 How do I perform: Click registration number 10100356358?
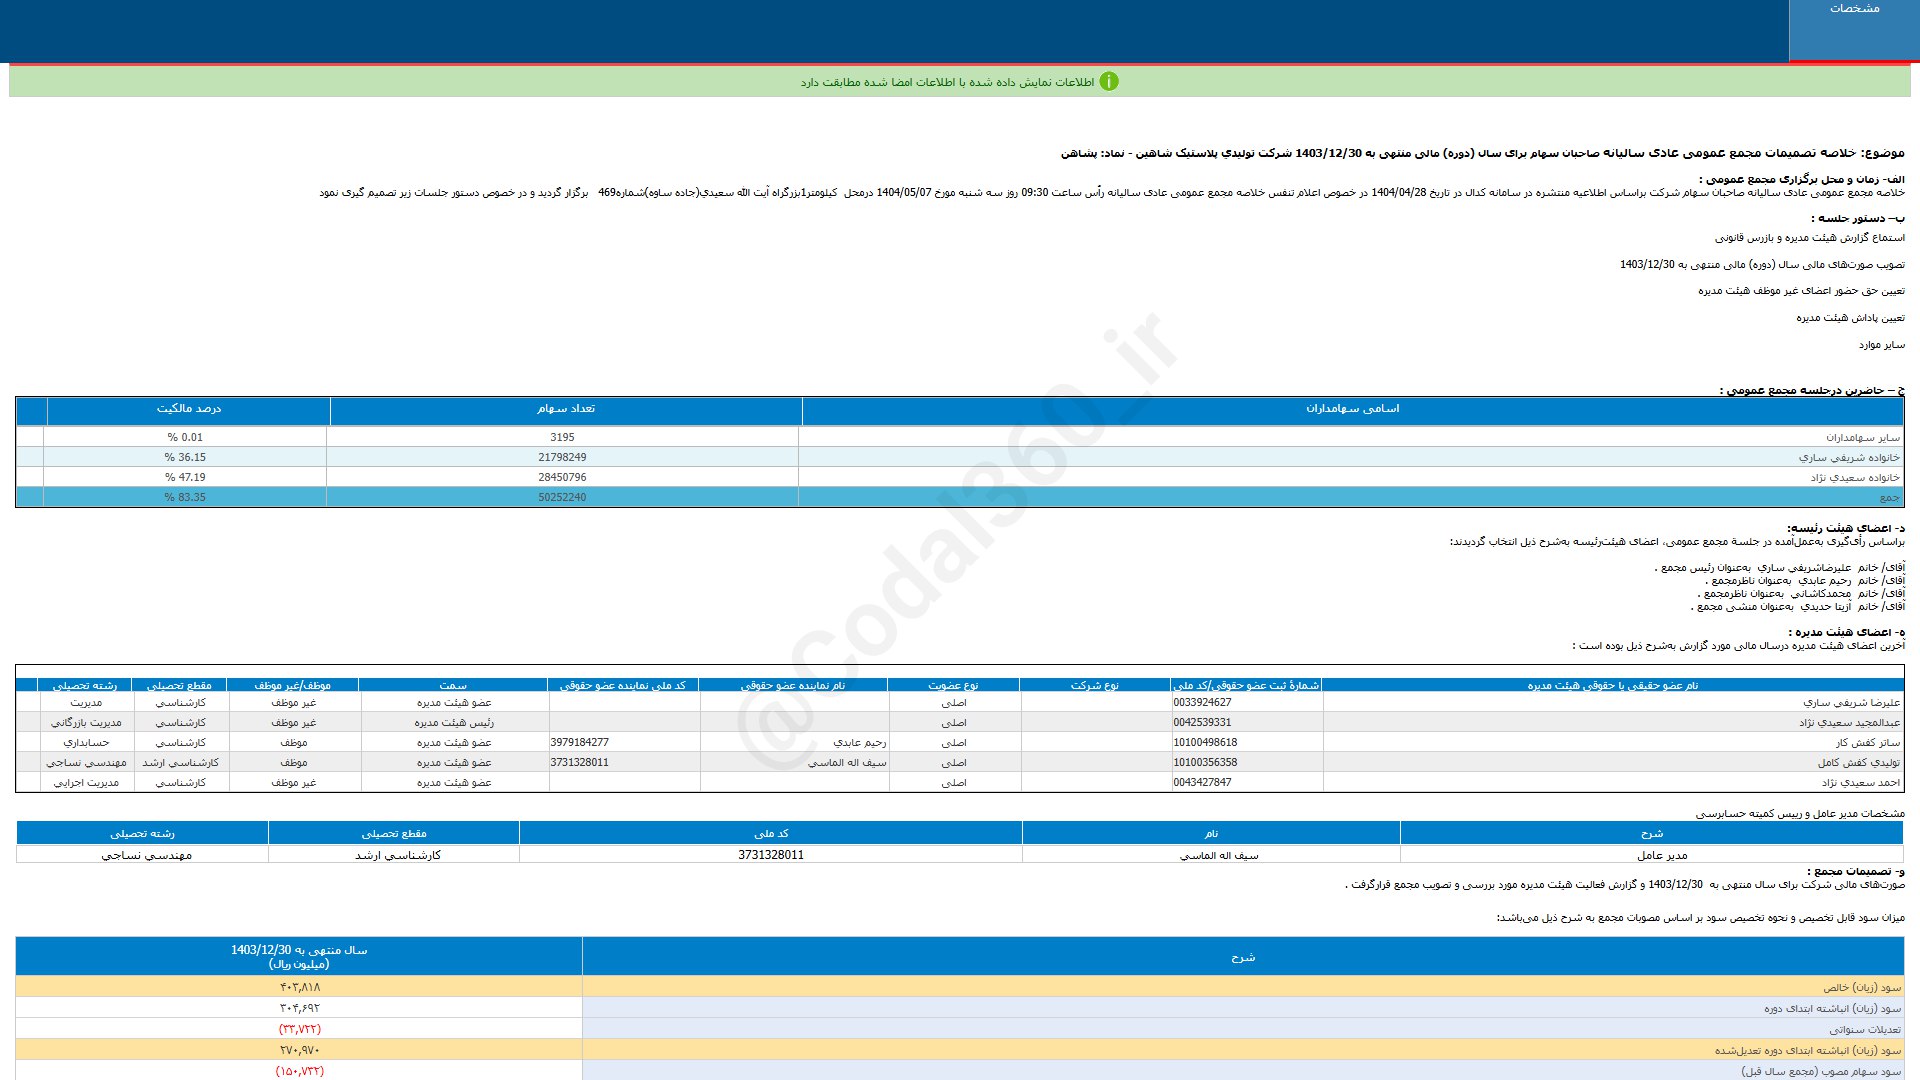point(1205,763)
